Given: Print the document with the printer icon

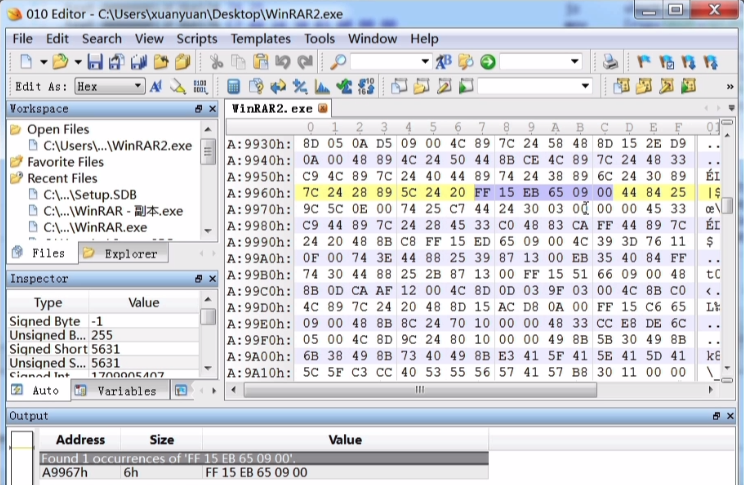Looking at the screenshot, I should click(x=610, y=62).
